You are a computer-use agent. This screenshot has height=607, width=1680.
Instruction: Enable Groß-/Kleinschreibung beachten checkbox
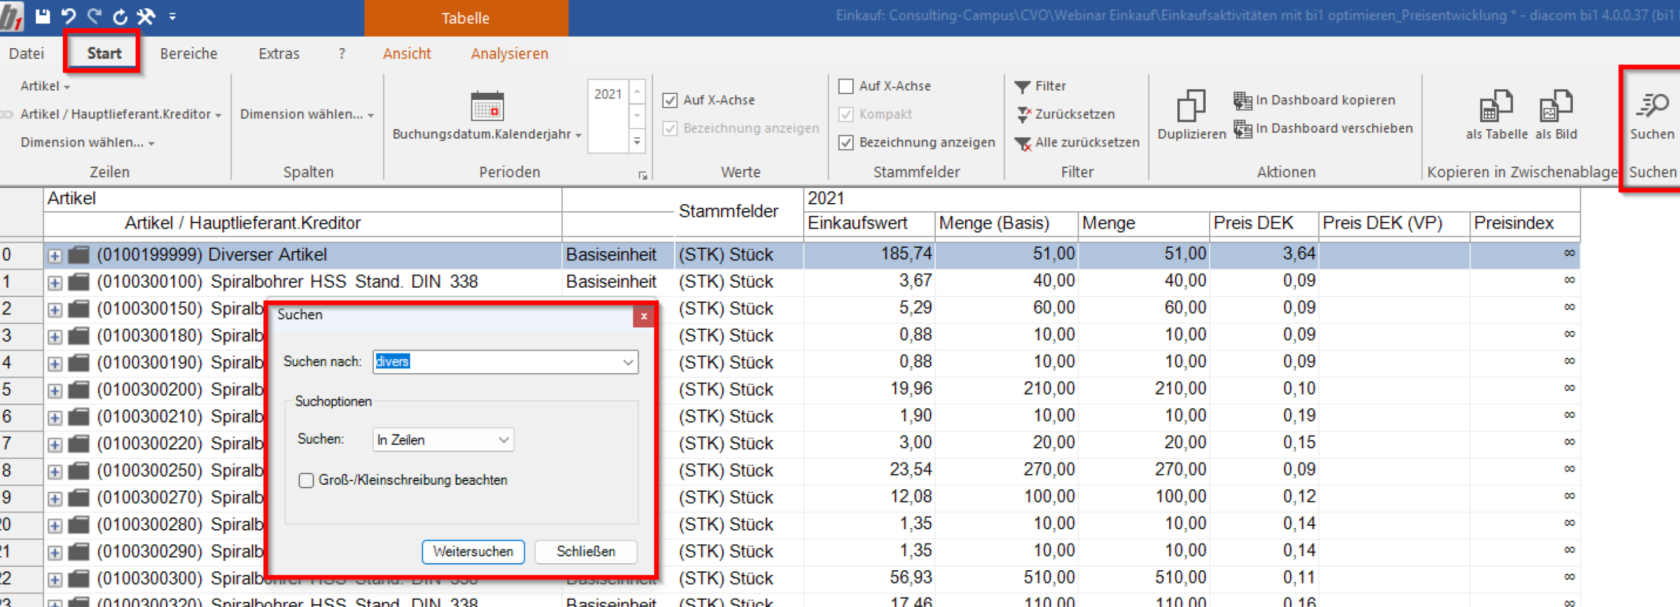pos(306,481)
